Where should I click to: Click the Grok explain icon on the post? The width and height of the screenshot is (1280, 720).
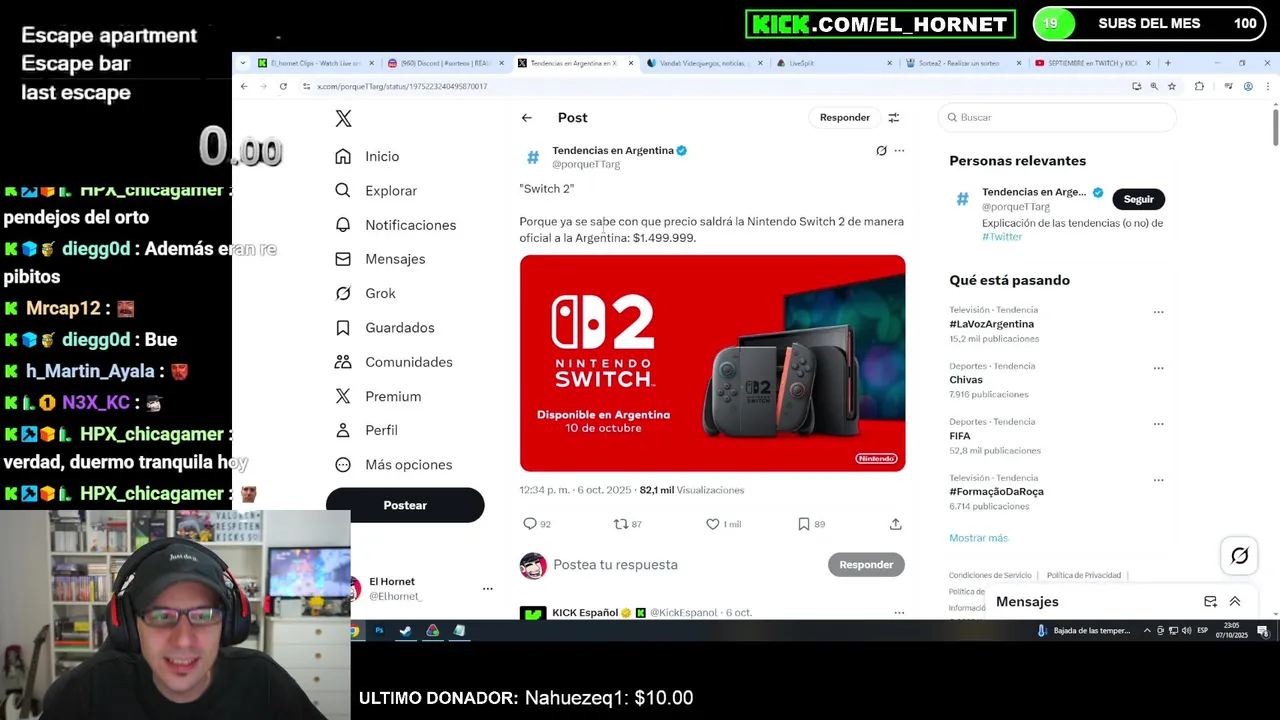[x=881, y=151]
